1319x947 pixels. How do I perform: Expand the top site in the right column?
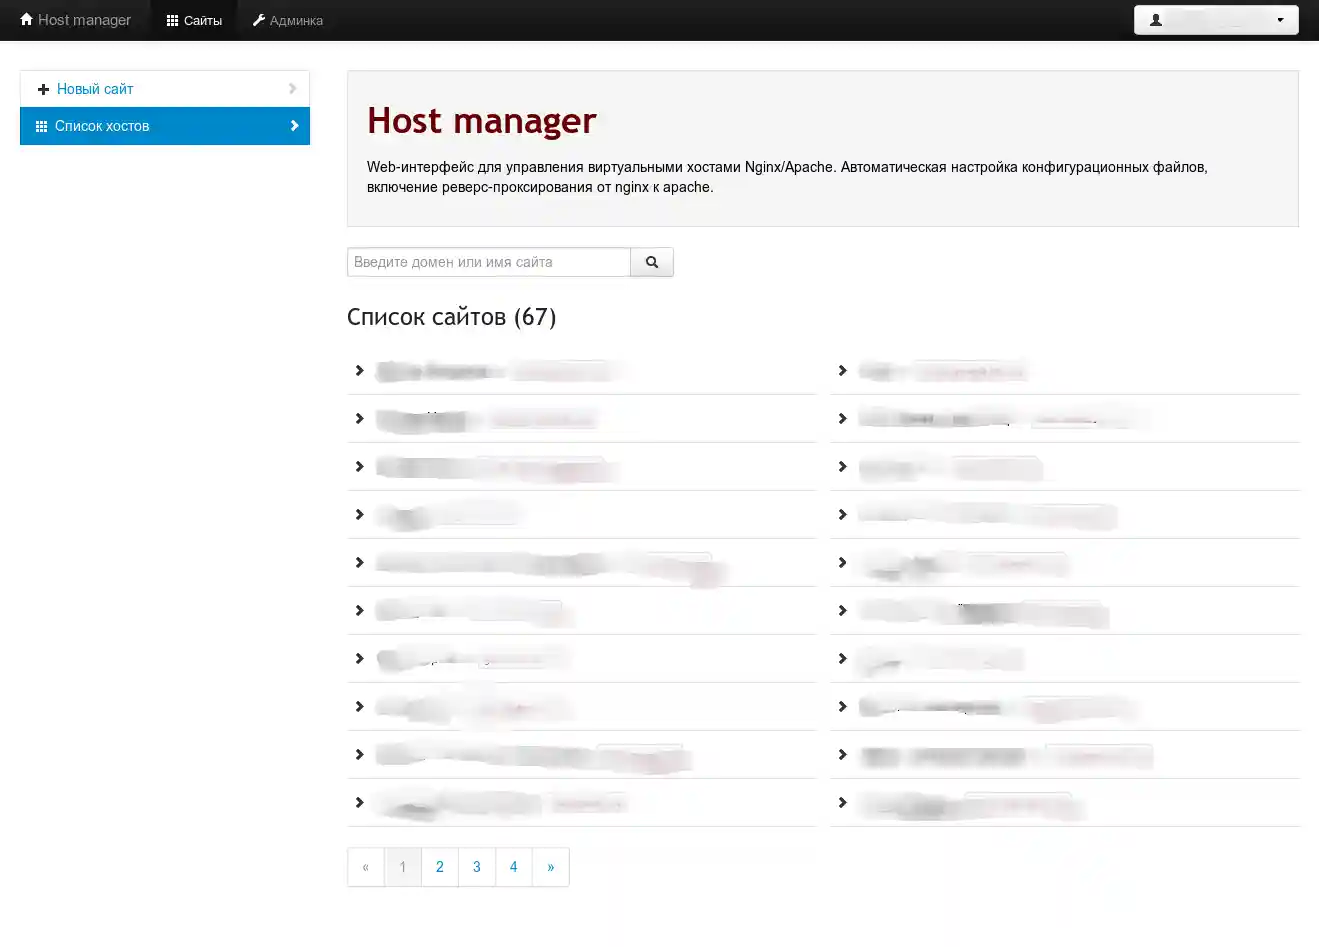[842, 370]
